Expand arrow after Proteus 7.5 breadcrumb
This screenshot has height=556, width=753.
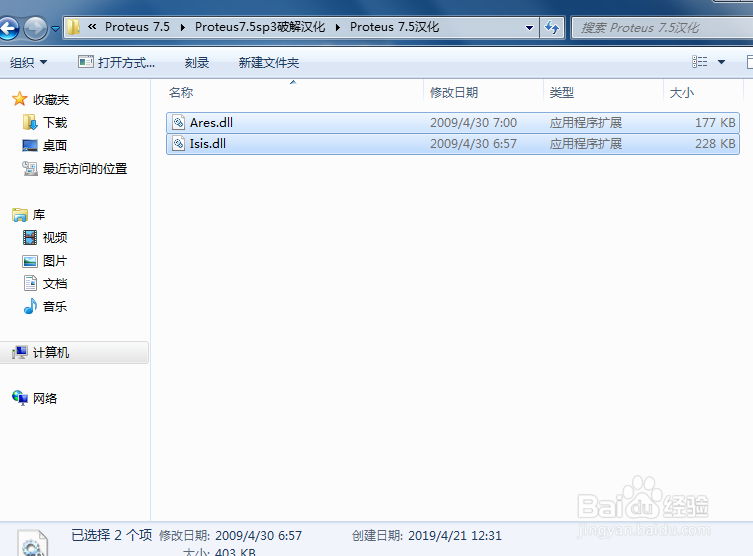coord(183,27)
